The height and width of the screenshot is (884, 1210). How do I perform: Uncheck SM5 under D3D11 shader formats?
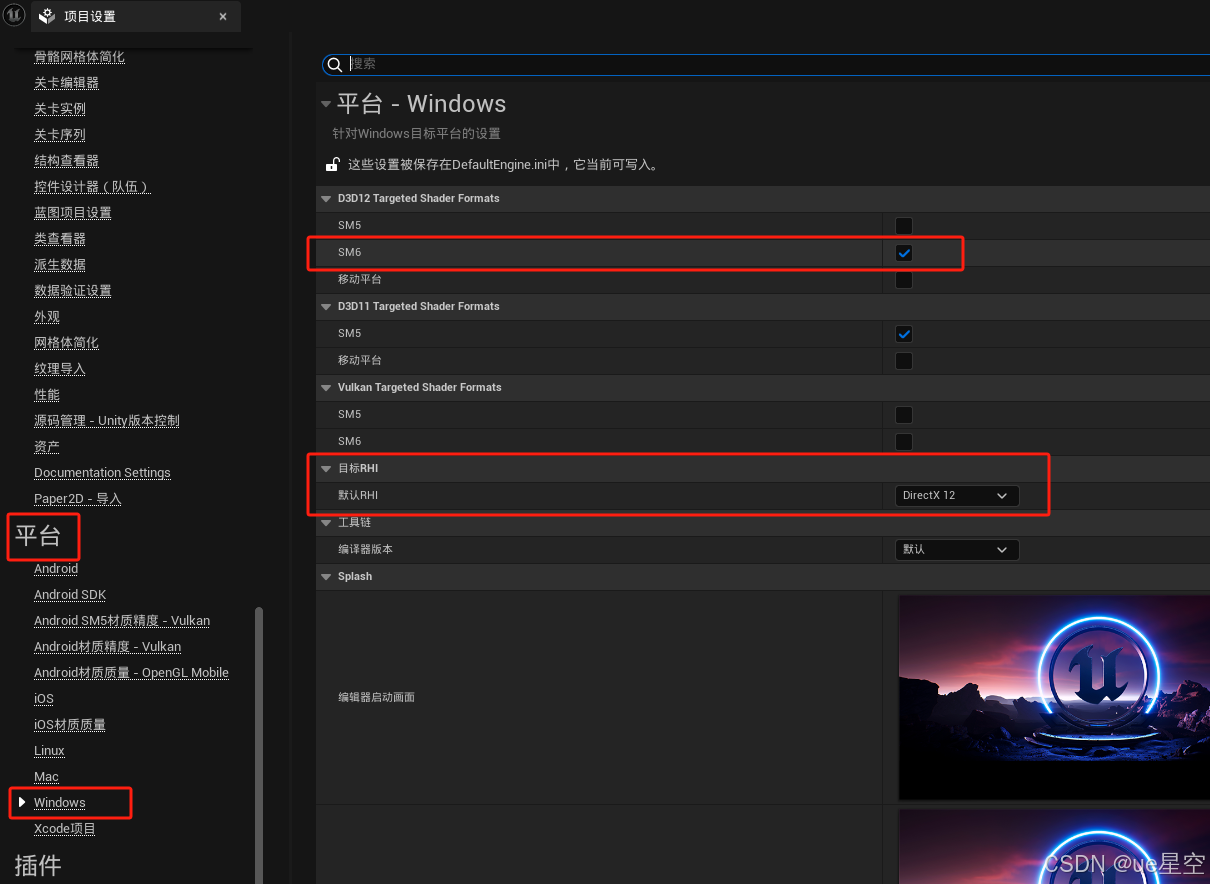pos(904,334)
